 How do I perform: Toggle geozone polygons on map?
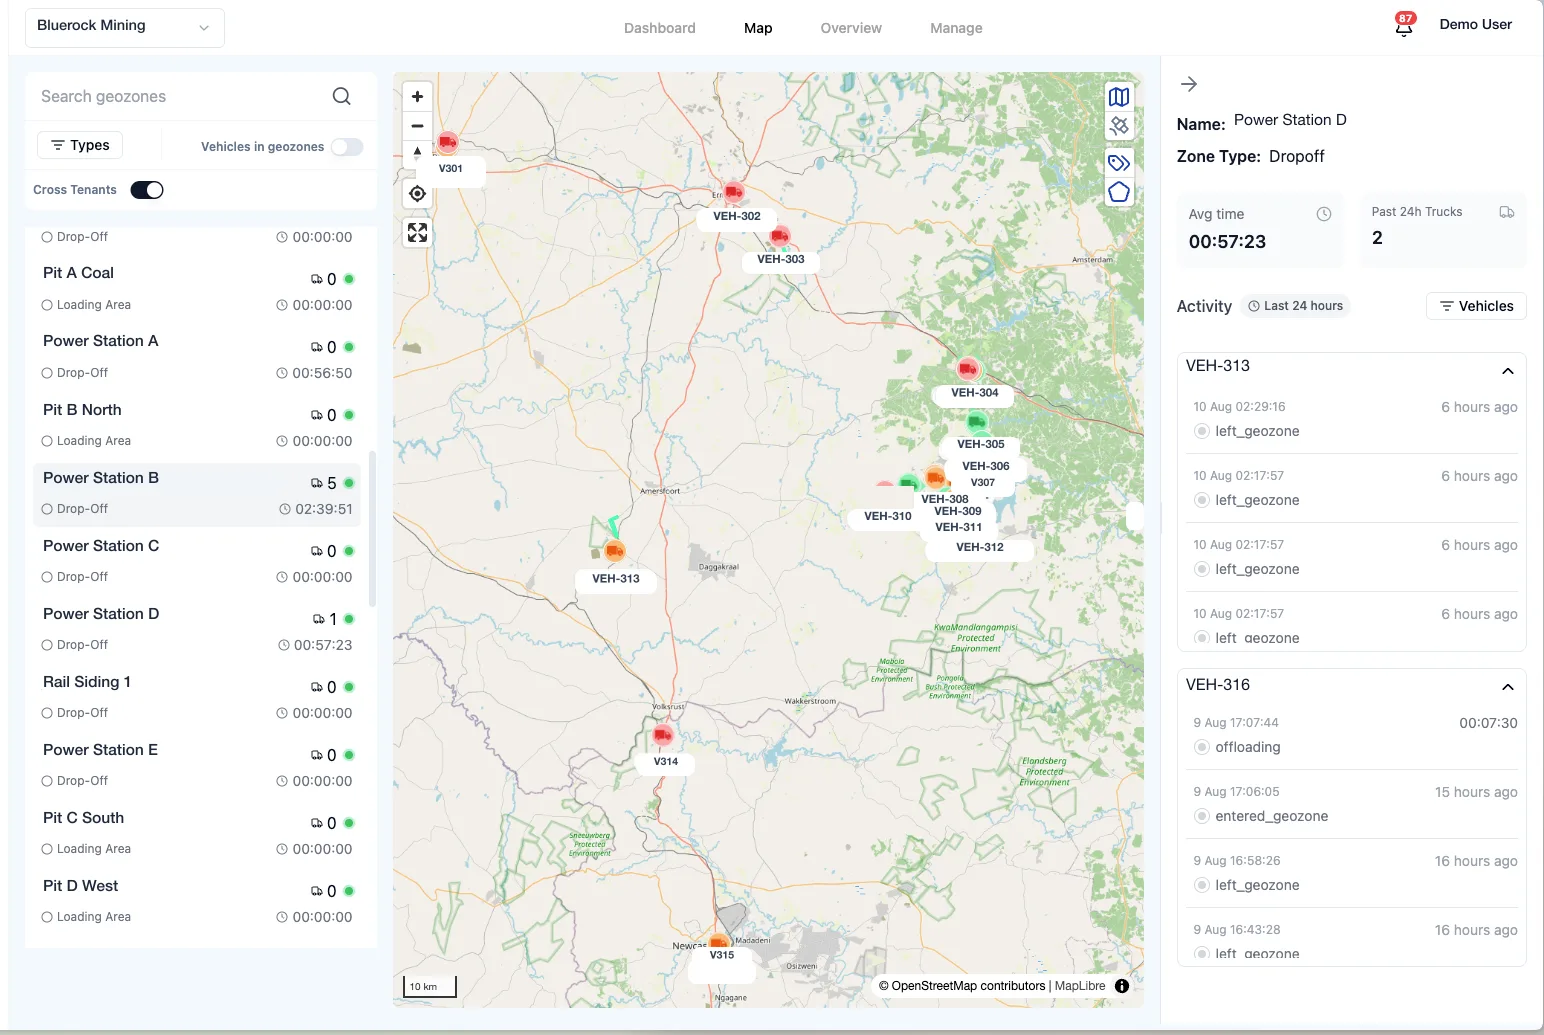pos(1119,192)
